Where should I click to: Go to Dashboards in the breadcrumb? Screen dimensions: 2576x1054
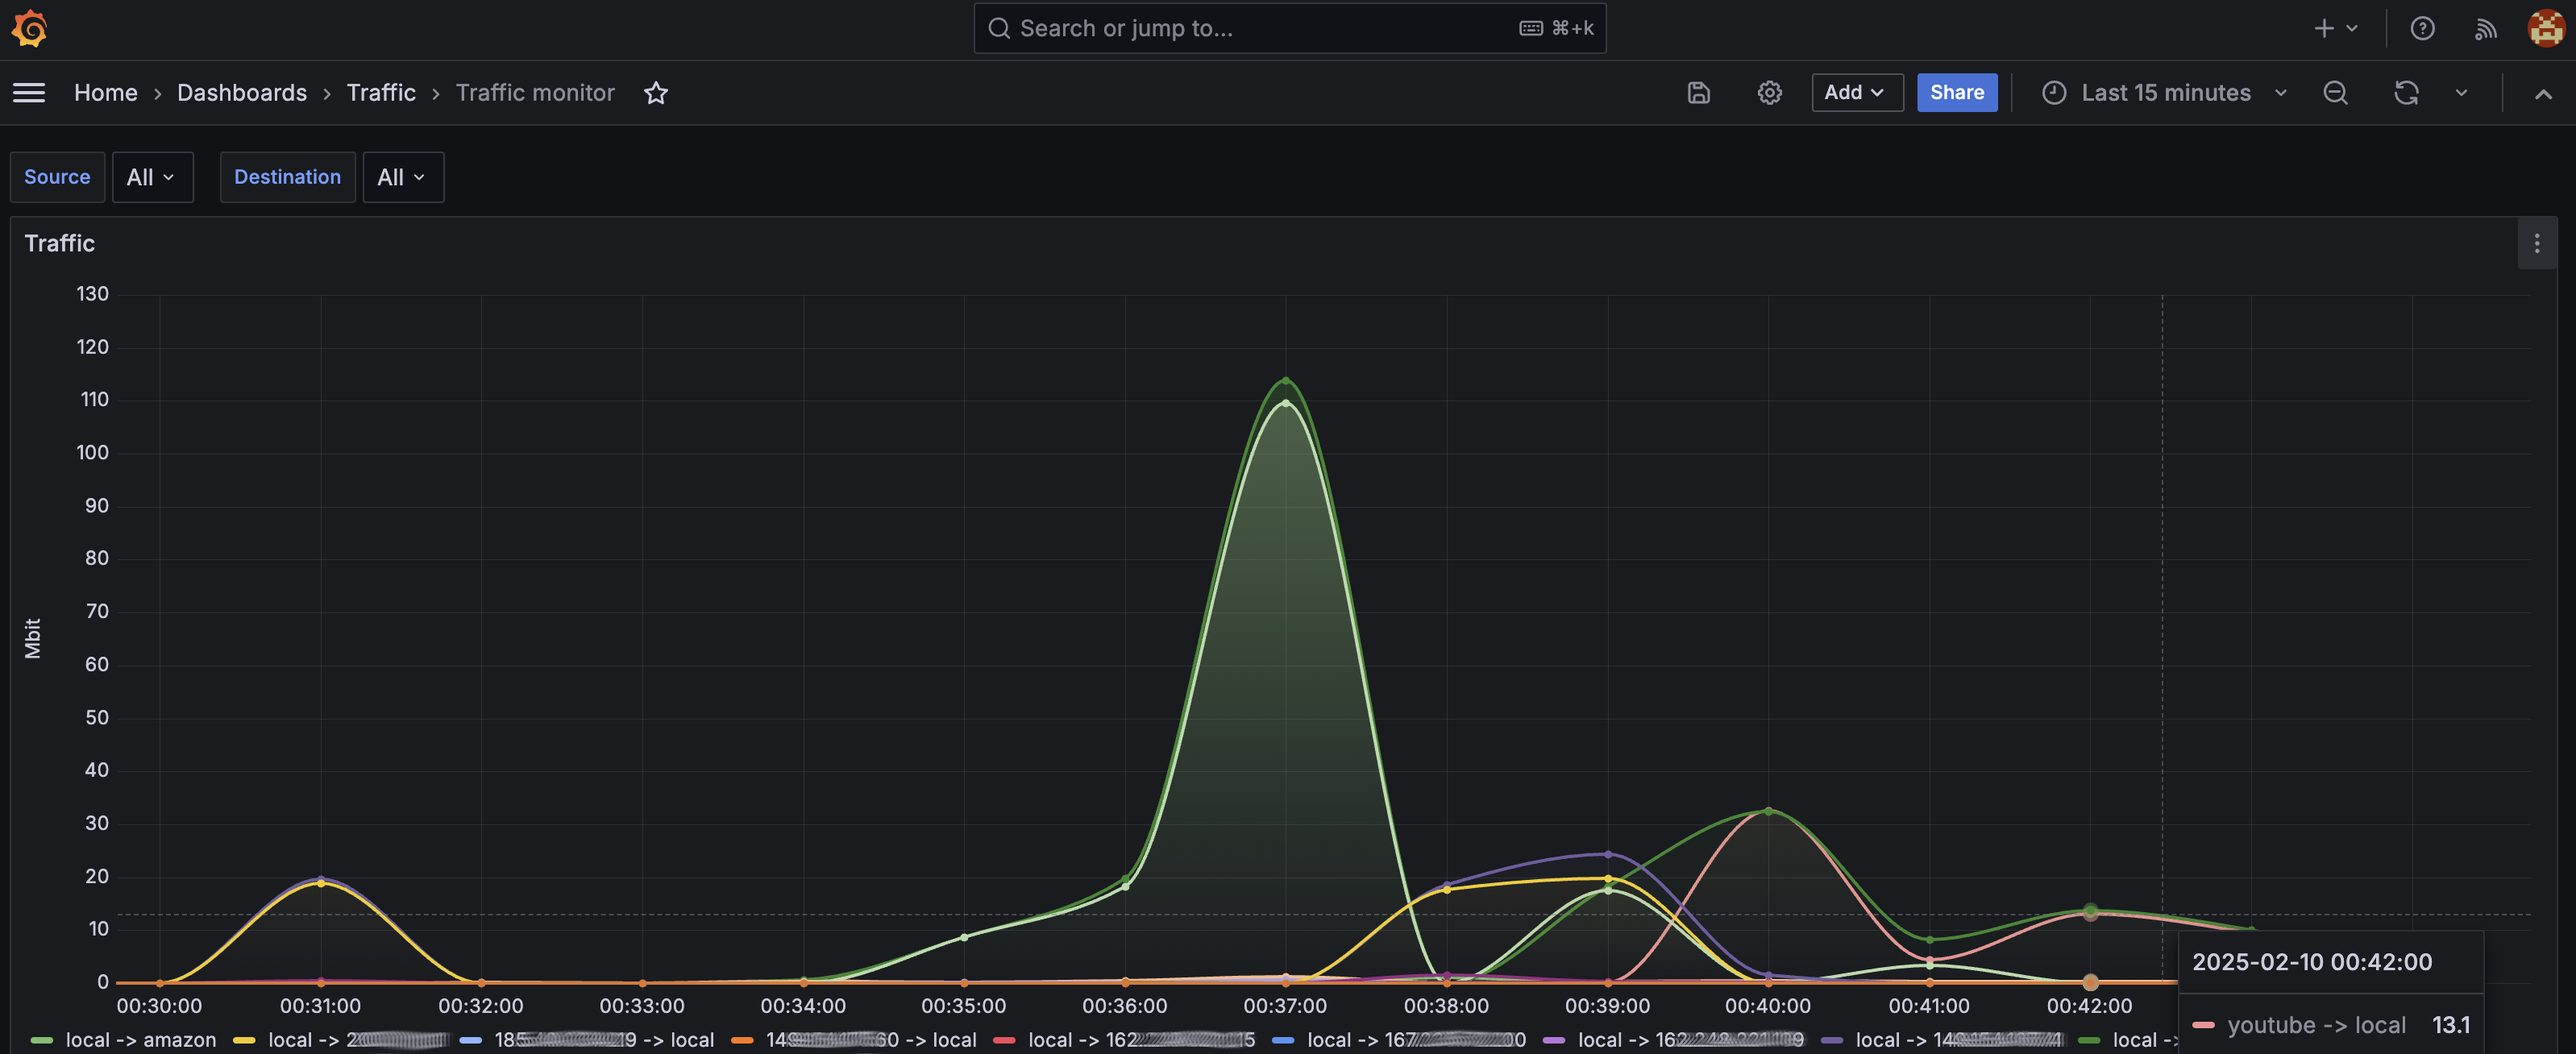(x=242, y=93)
